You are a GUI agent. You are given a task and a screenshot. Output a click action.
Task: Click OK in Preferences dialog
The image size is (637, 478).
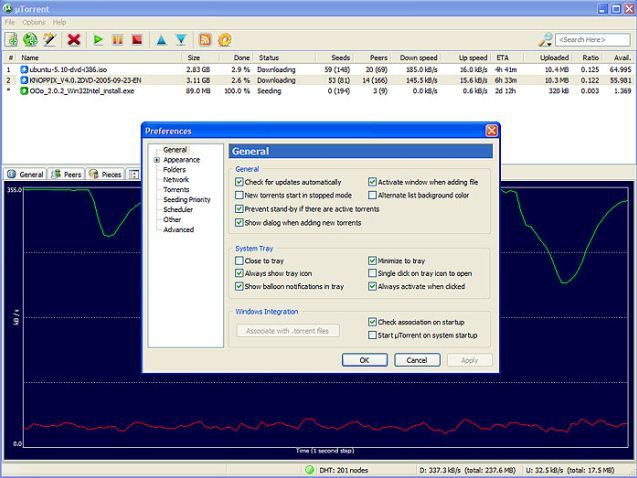coord(364,360)
